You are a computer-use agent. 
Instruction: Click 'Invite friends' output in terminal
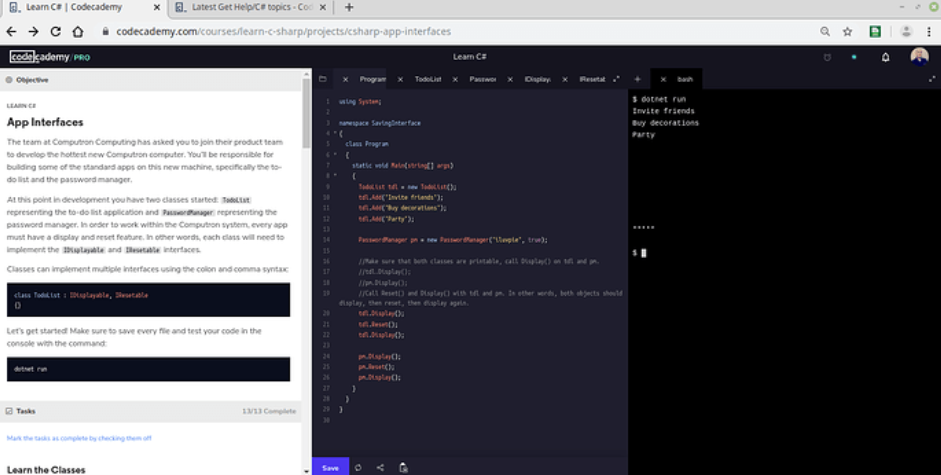[x=663, y=111]
